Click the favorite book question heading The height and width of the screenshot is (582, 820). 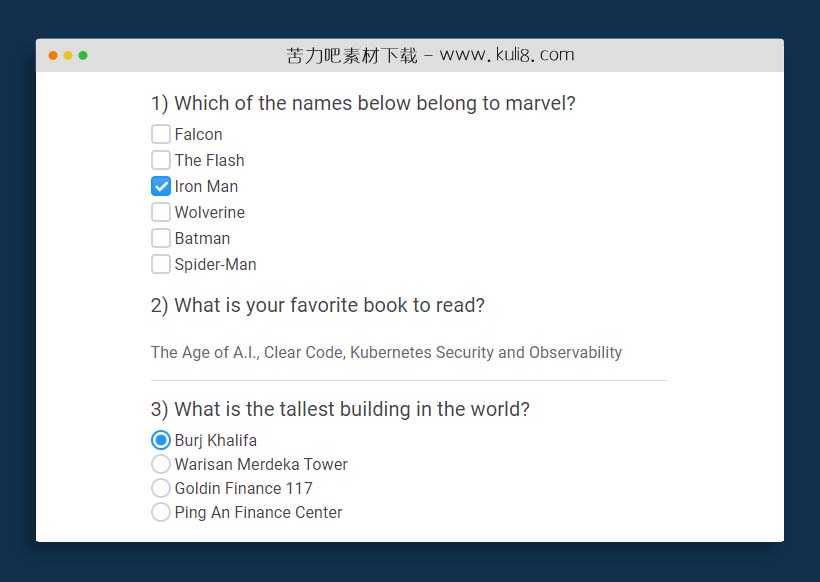coord(317,305)
